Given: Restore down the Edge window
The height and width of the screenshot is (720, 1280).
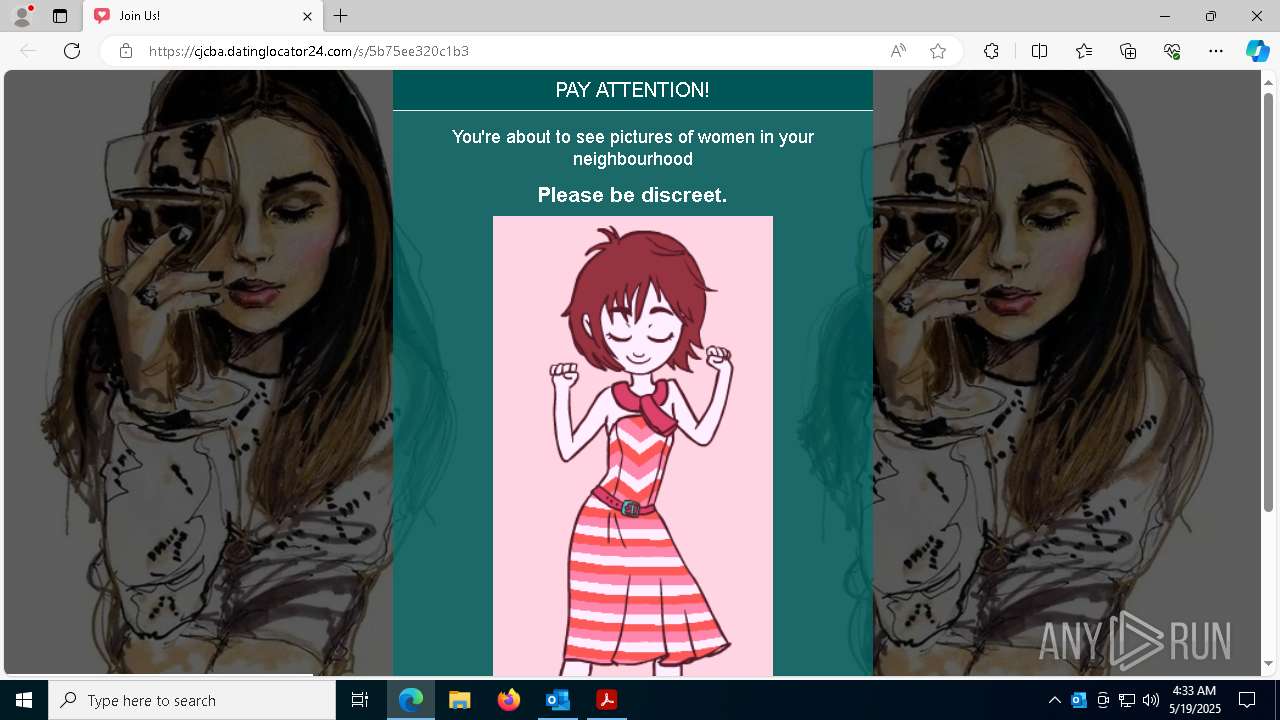Looking at the screenshot, I should [1211, 16].
